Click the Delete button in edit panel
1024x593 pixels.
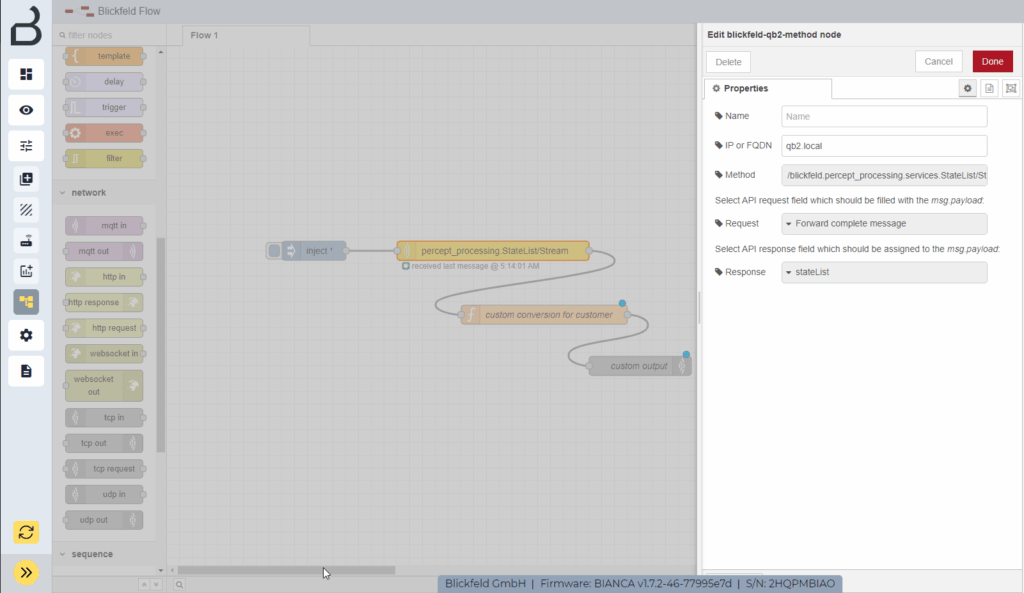point(728,61)
